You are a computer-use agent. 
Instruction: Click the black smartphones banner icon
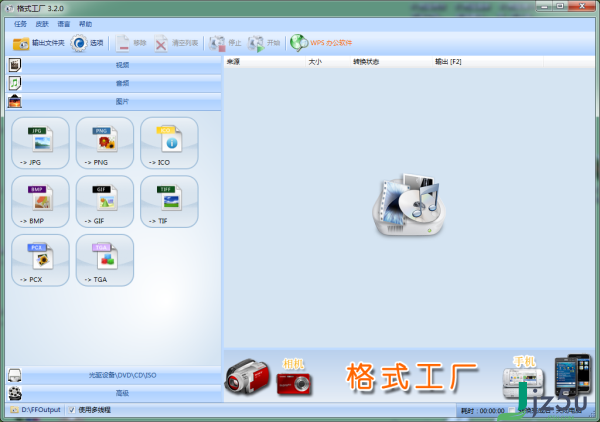point(573,375)
